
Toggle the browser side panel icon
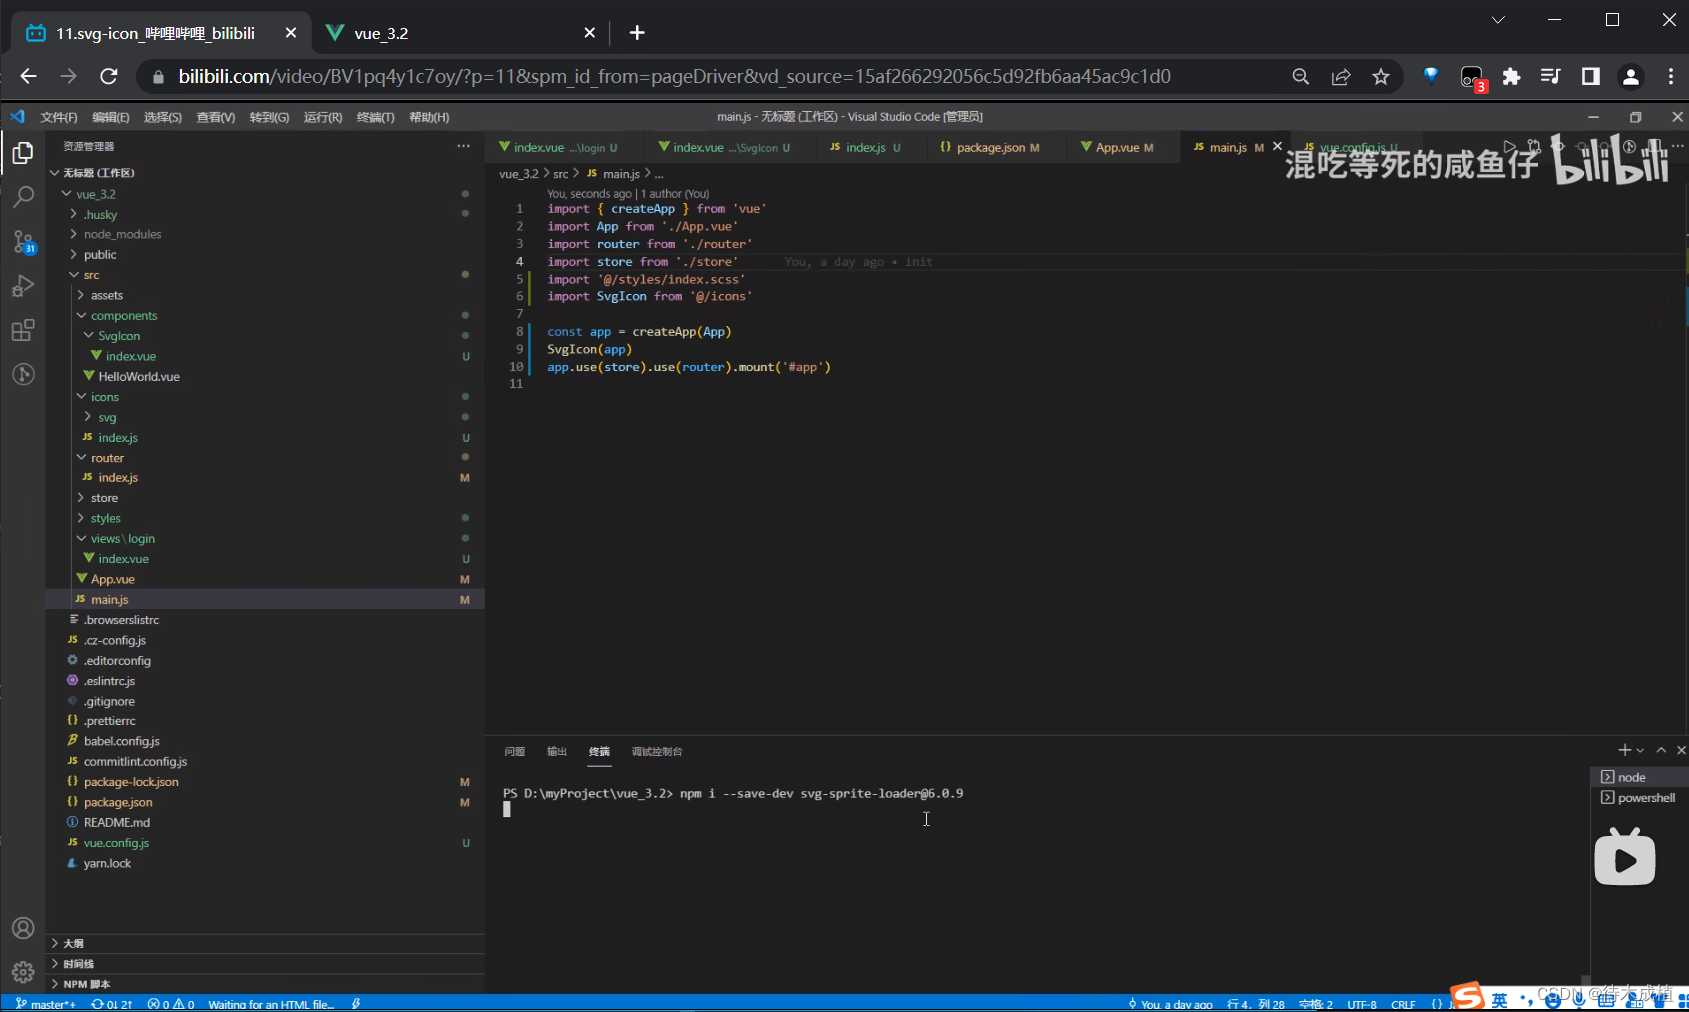pos(1590,76)
